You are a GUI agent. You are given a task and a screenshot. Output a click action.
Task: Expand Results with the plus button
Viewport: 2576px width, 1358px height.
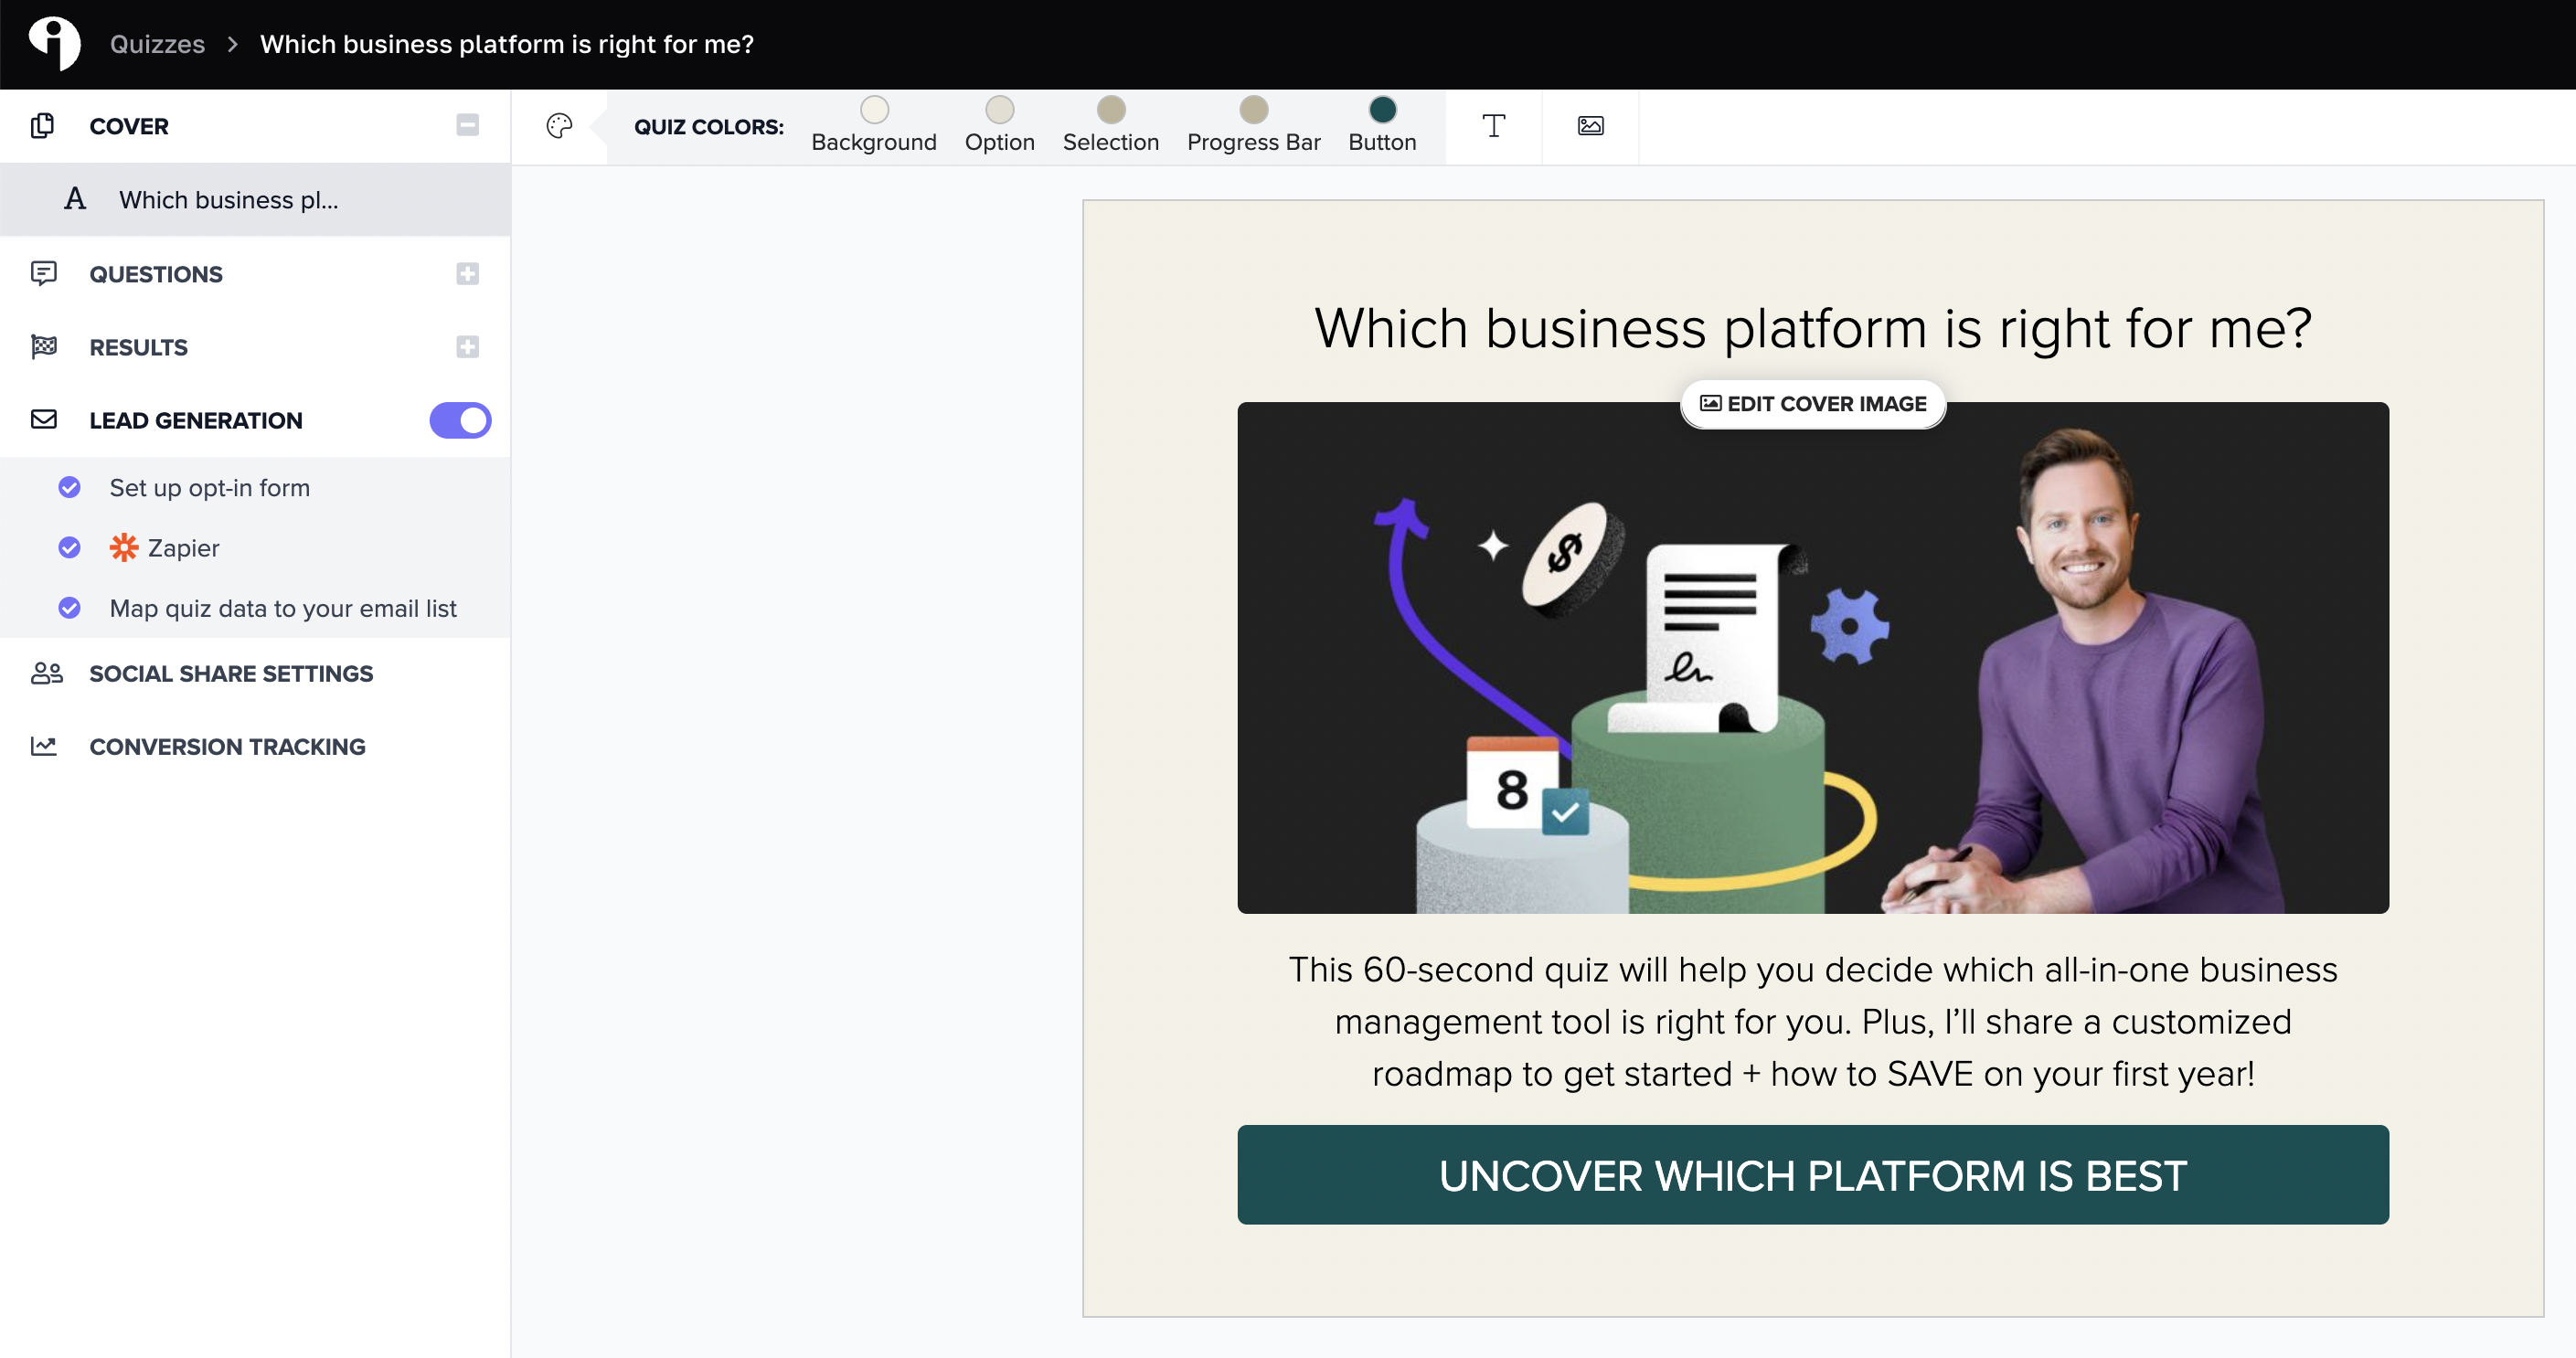pos(467,347)
